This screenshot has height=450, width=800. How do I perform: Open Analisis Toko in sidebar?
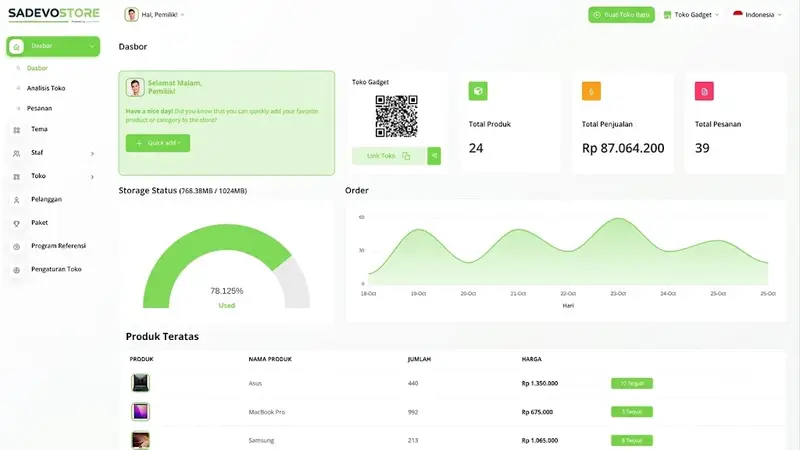[x=46, y=88]
